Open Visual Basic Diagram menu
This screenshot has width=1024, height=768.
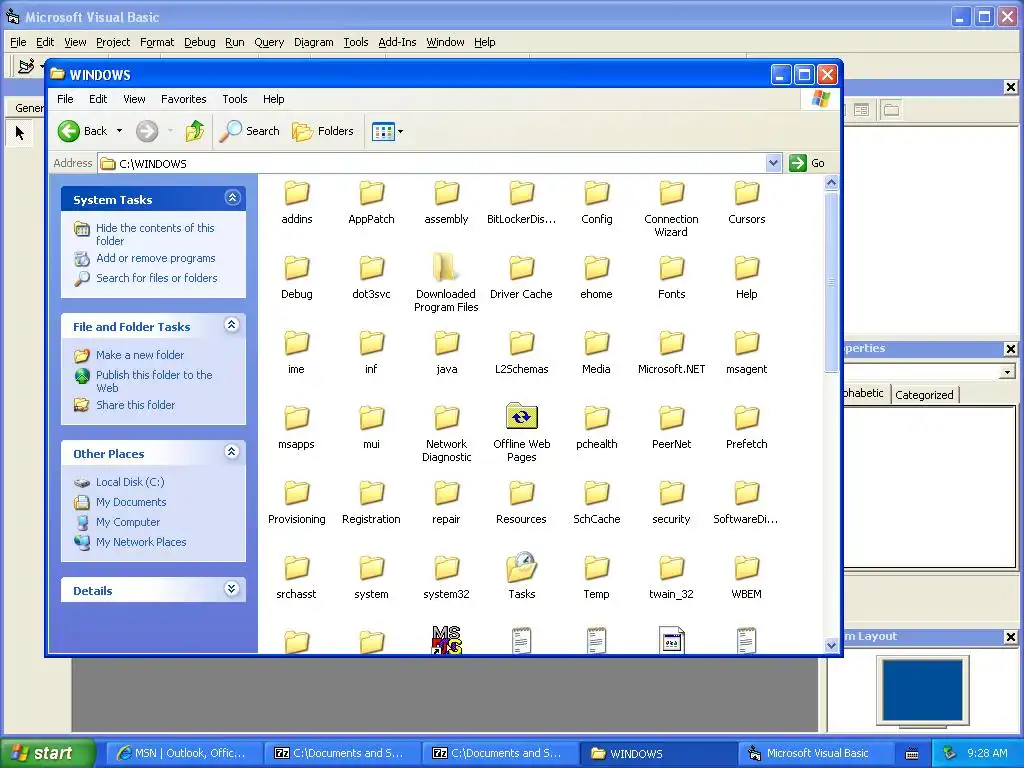[313, 42]
